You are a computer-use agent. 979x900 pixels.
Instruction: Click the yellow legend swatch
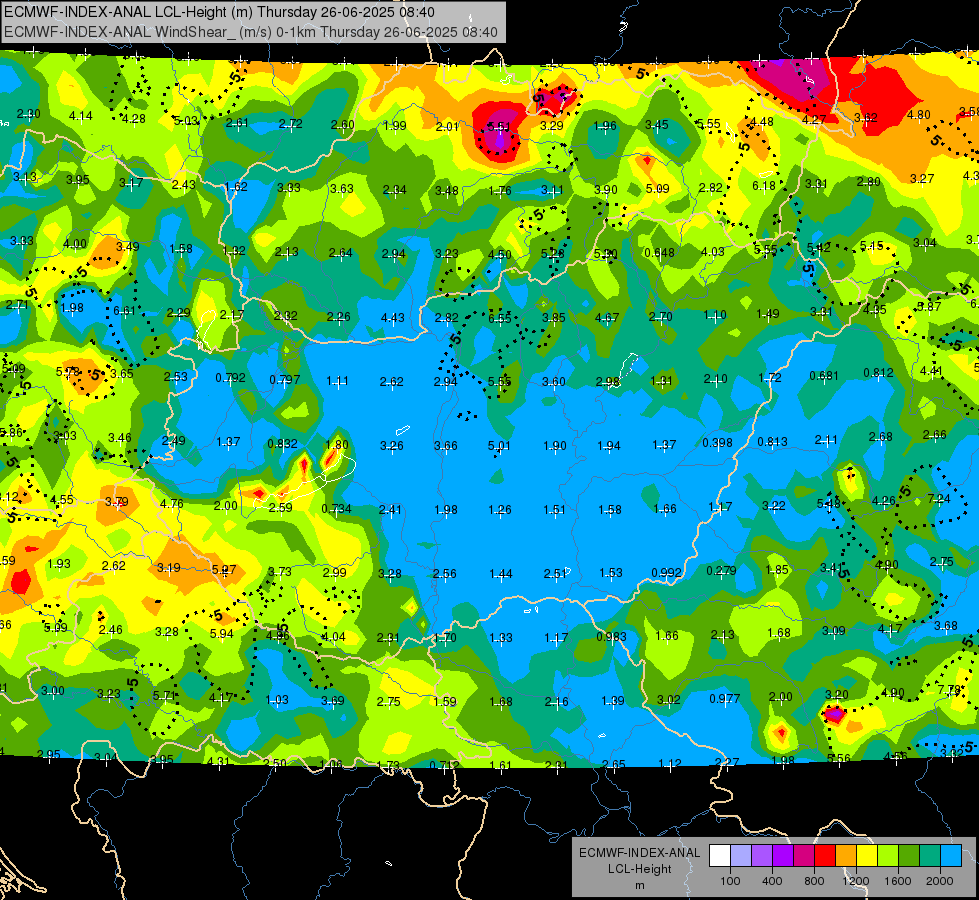click(x=867, y=856)
